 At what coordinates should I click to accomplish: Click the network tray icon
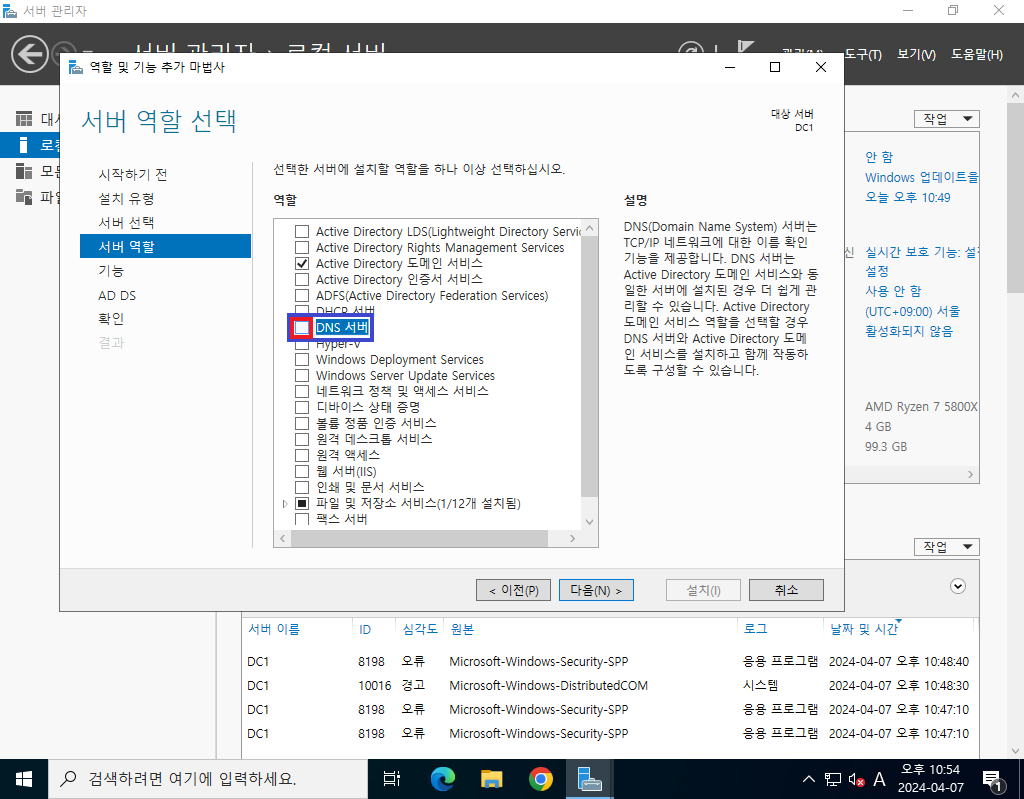coord(832,779)
